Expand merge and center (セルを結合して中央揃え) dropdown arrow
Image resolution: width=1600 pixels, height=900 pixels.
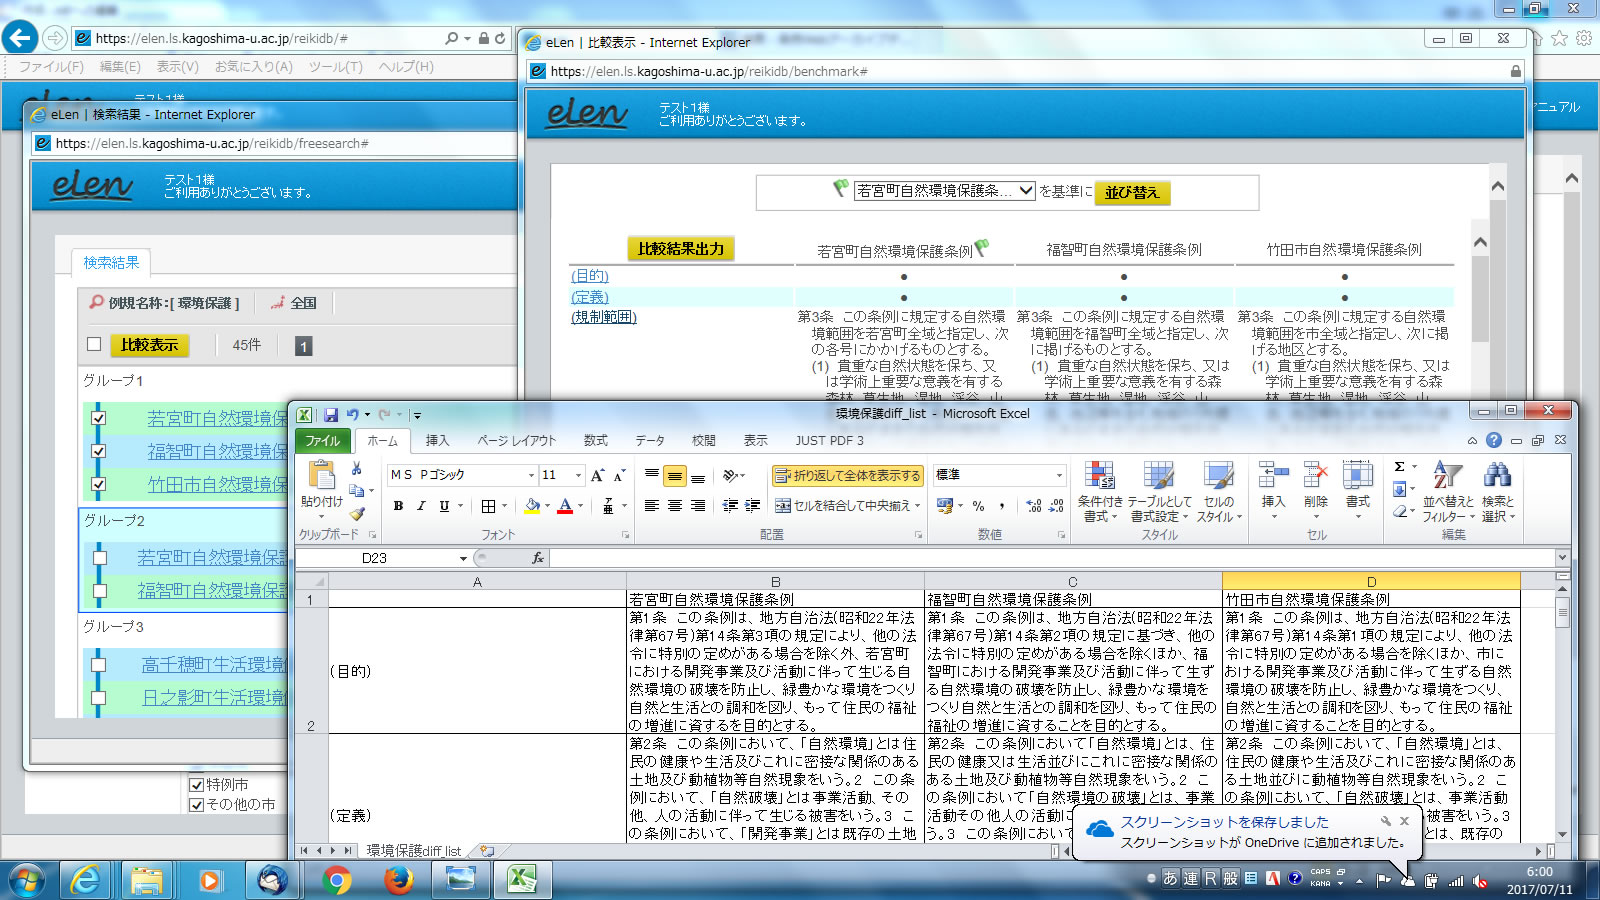[918, 506]
